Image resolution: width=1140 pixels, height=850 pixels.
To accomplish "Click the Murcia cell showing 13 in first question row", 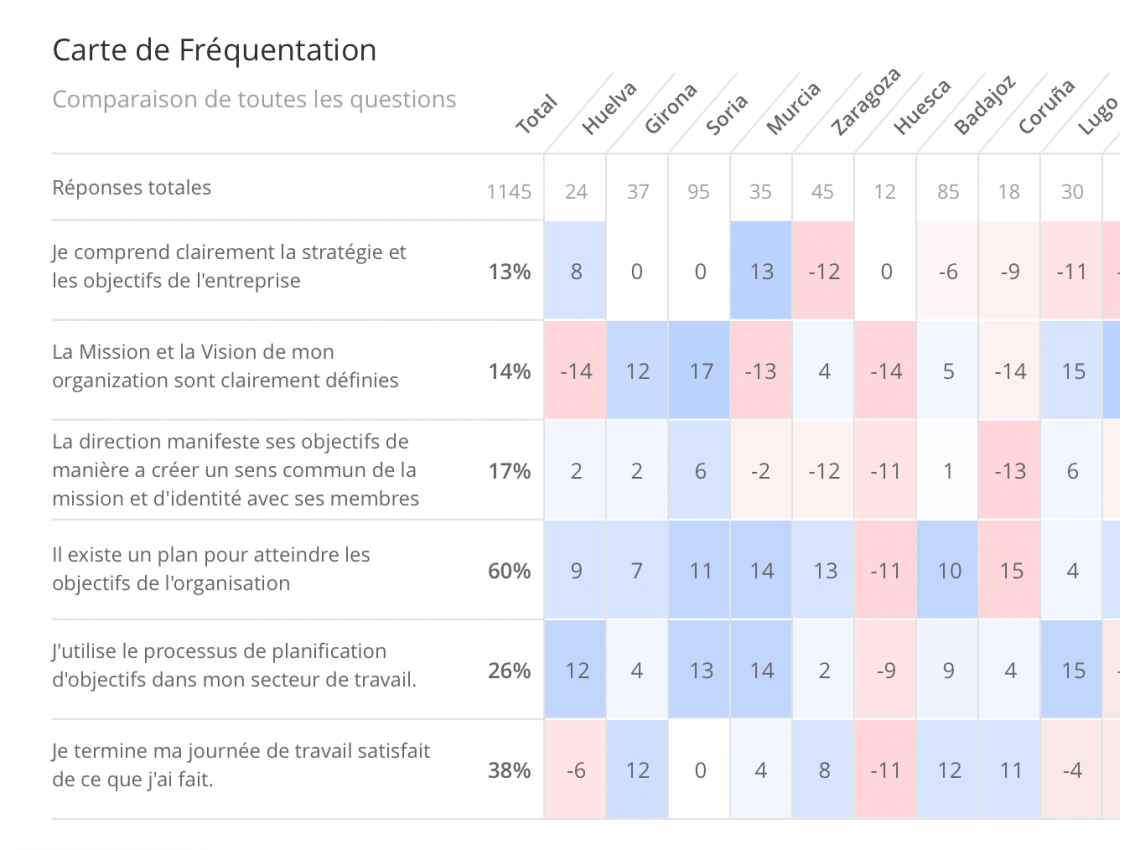I will click(762, 271).
